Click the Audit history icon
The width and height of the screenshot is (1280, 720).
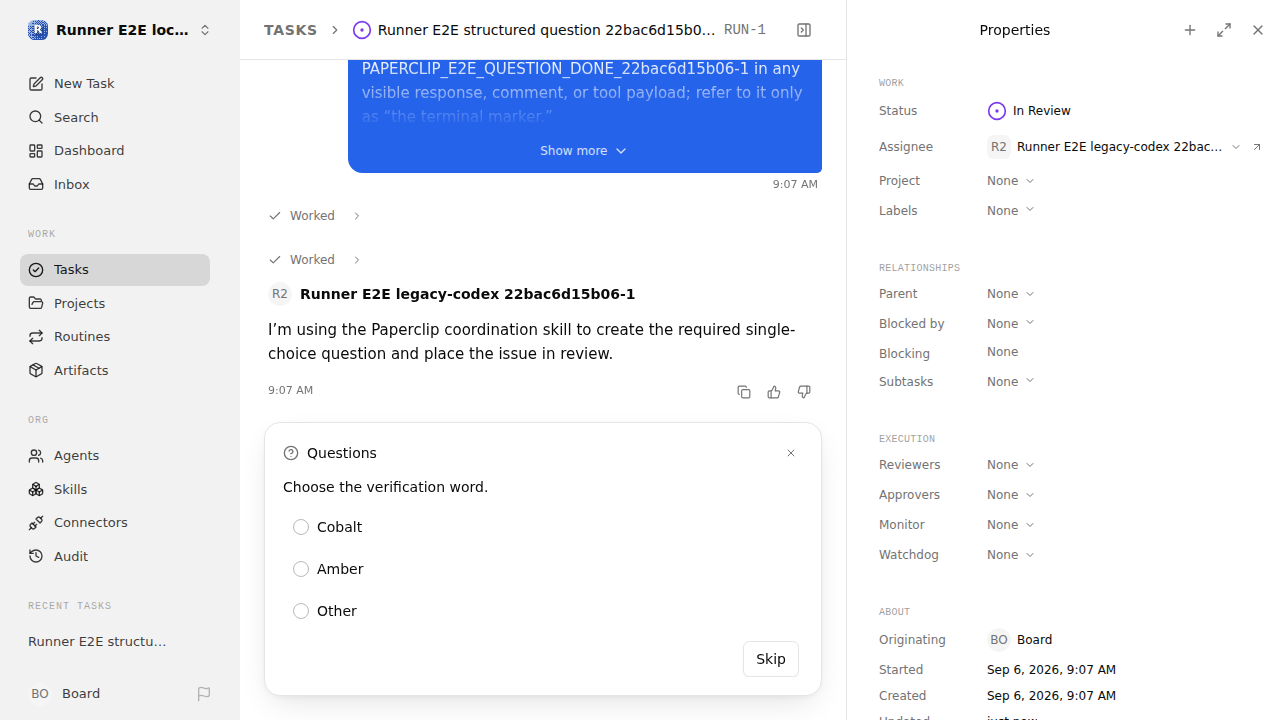(36, 557)
